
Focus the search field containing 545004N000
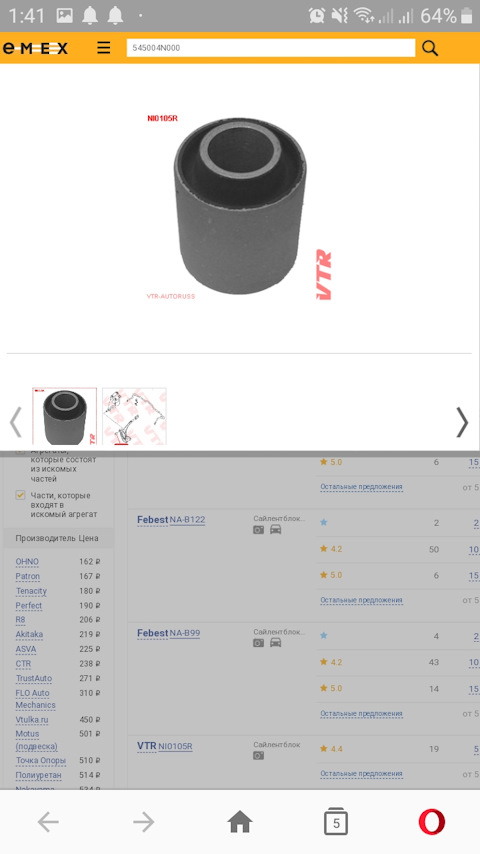(x=270, y=48)
